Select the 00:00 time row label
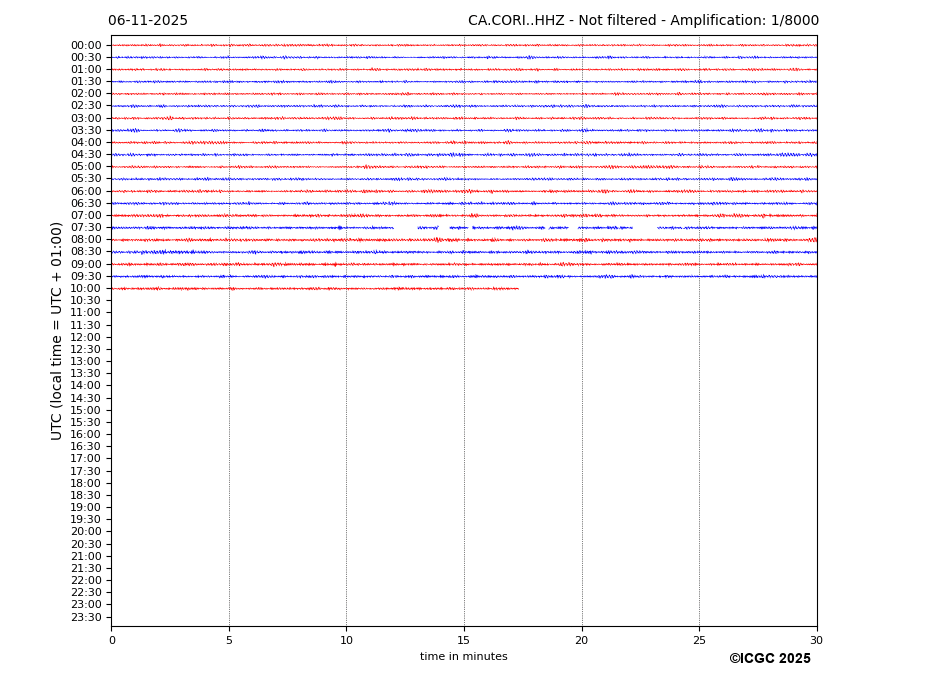 [x=86, y=45]
